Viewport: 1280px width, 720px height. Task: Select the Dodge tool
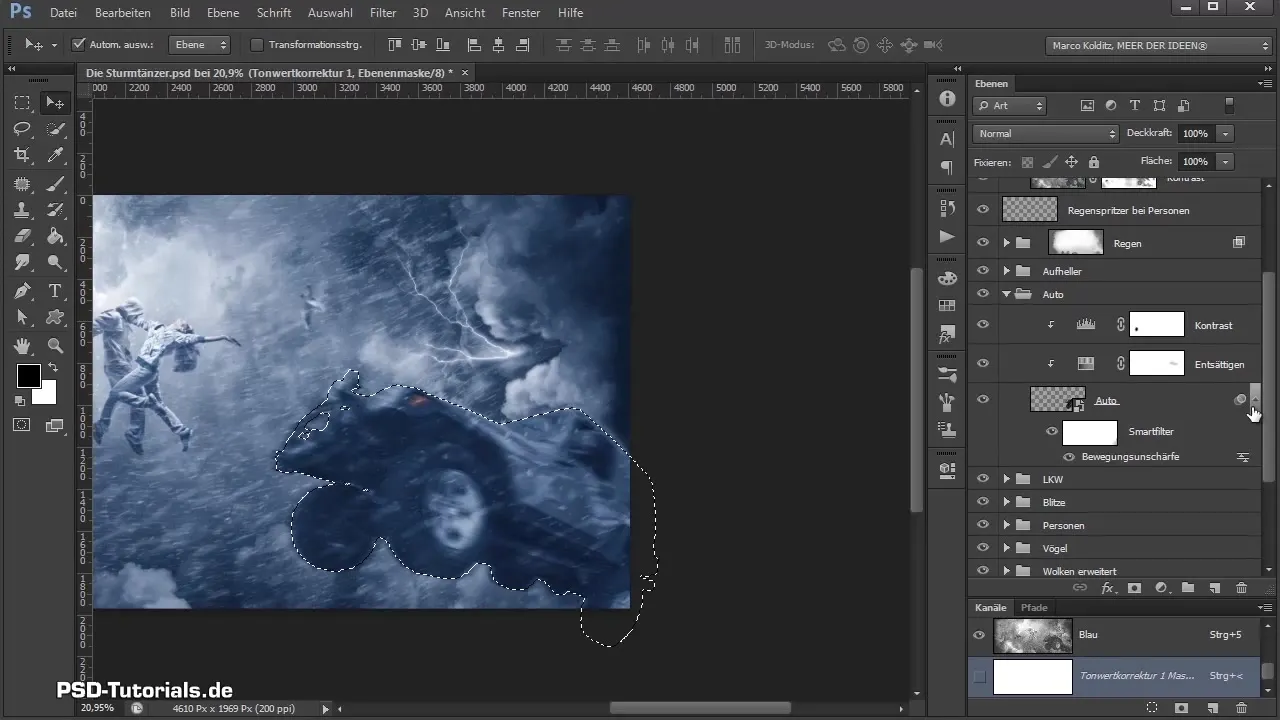pyautogui.click(x=55, y=264)
